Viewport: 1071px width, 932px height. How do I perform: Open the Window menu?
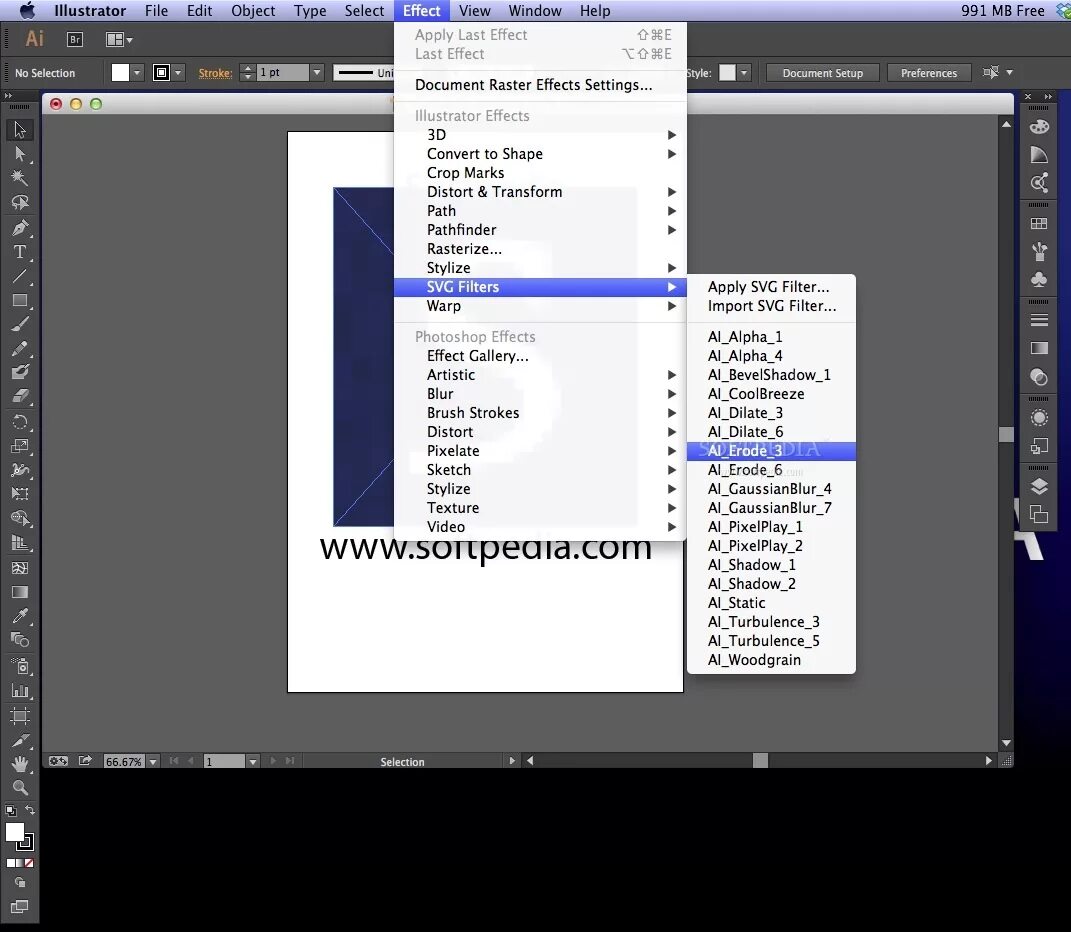[535, 11]
